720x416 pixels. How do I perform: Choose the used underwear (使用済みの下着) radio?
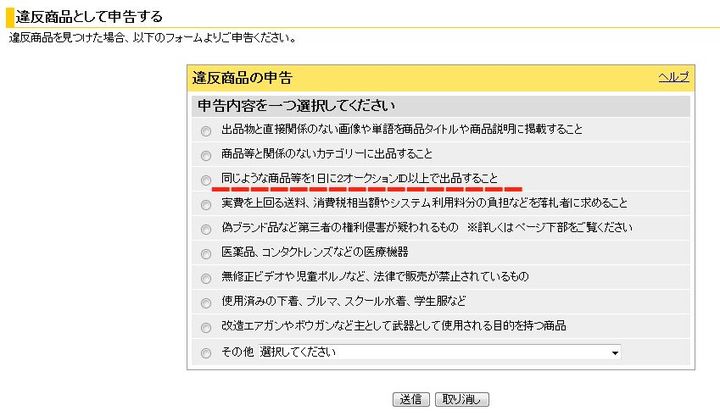206,303
